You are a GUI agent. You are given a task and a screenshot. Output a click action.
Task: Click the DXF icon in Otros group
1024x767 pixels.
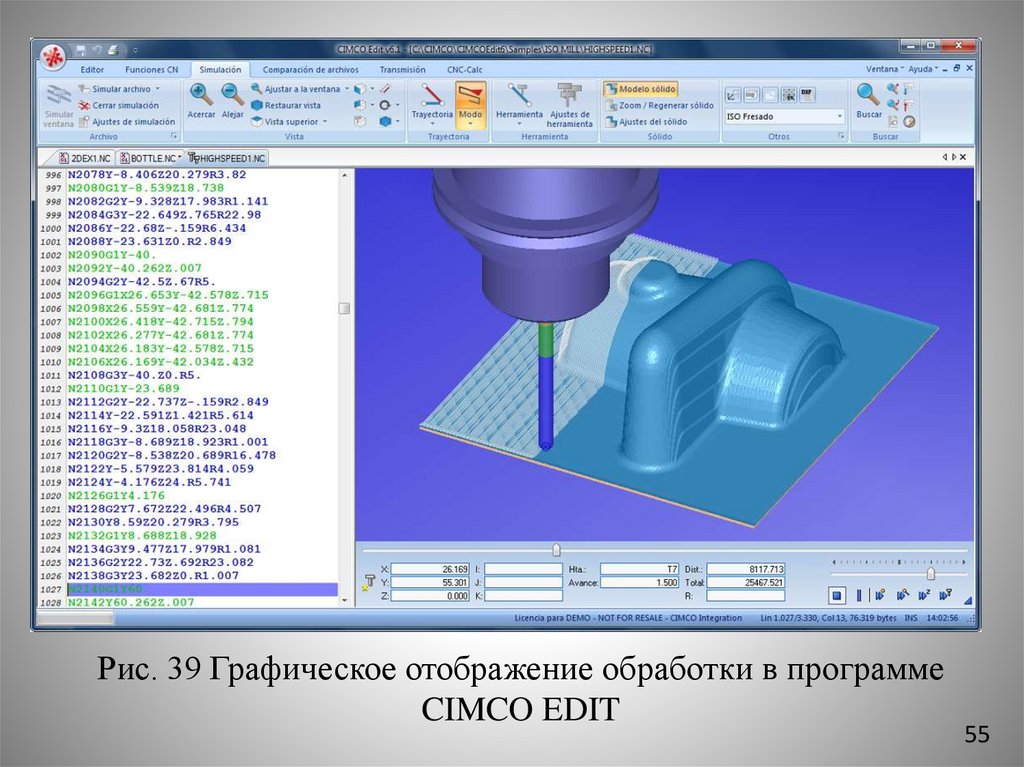point(807,95)
